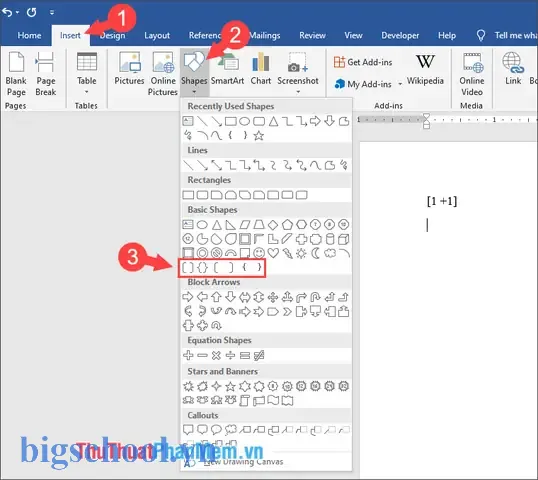This screenshot has height=480, width=538.
Task: Insert a Chart
Action: (x=261, y=68)
